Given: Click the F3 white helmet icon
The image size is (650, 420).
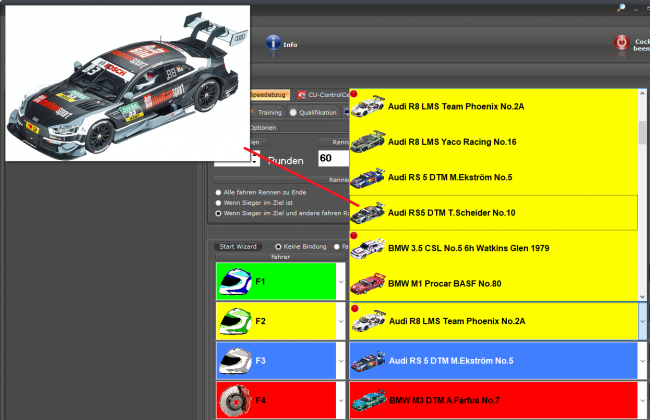Looking at the screenshot, I should tap(235, 361).
